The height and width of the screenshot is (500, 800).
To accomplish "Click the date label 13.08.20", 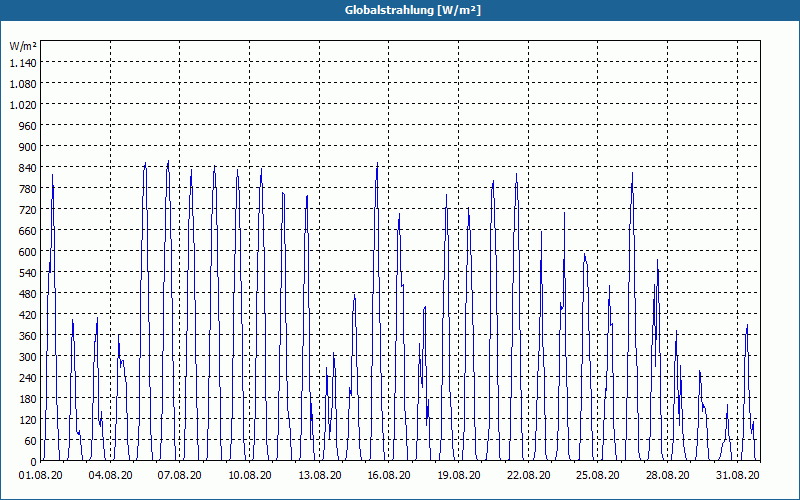I will (x=319, y=475).
